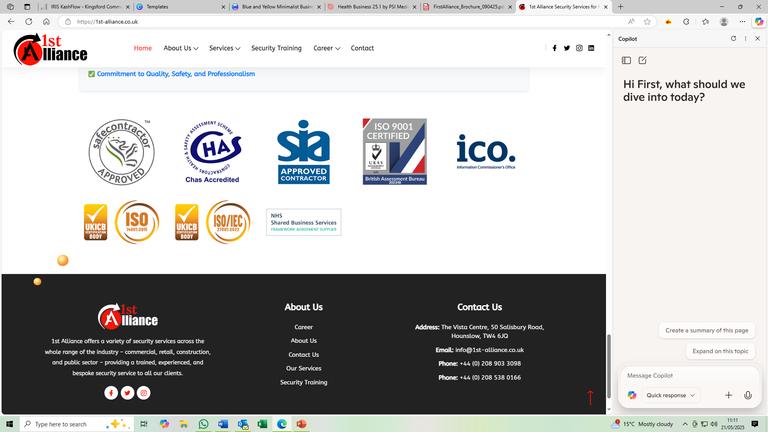
Task: Click the red back-to-top arrow
Action: tap(590, 397)
